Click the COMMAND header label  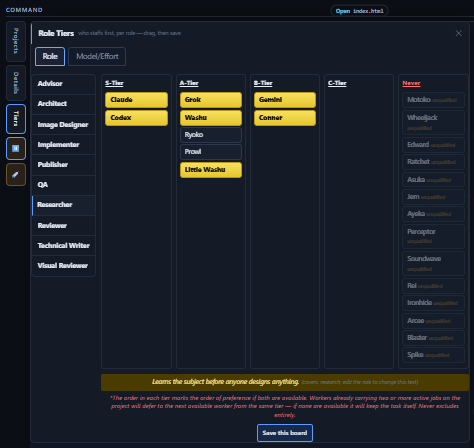(x=24, y=10)
